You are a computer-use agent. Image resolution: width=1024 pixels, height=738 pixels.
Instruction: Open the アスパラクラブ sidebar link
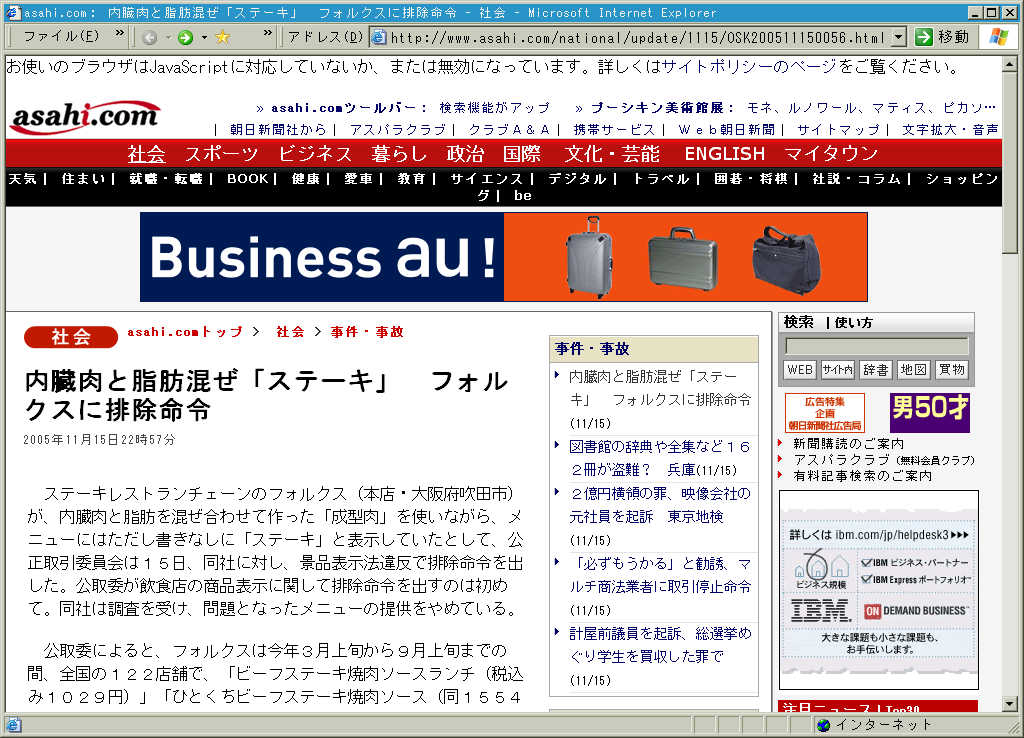tap(884, 460)
